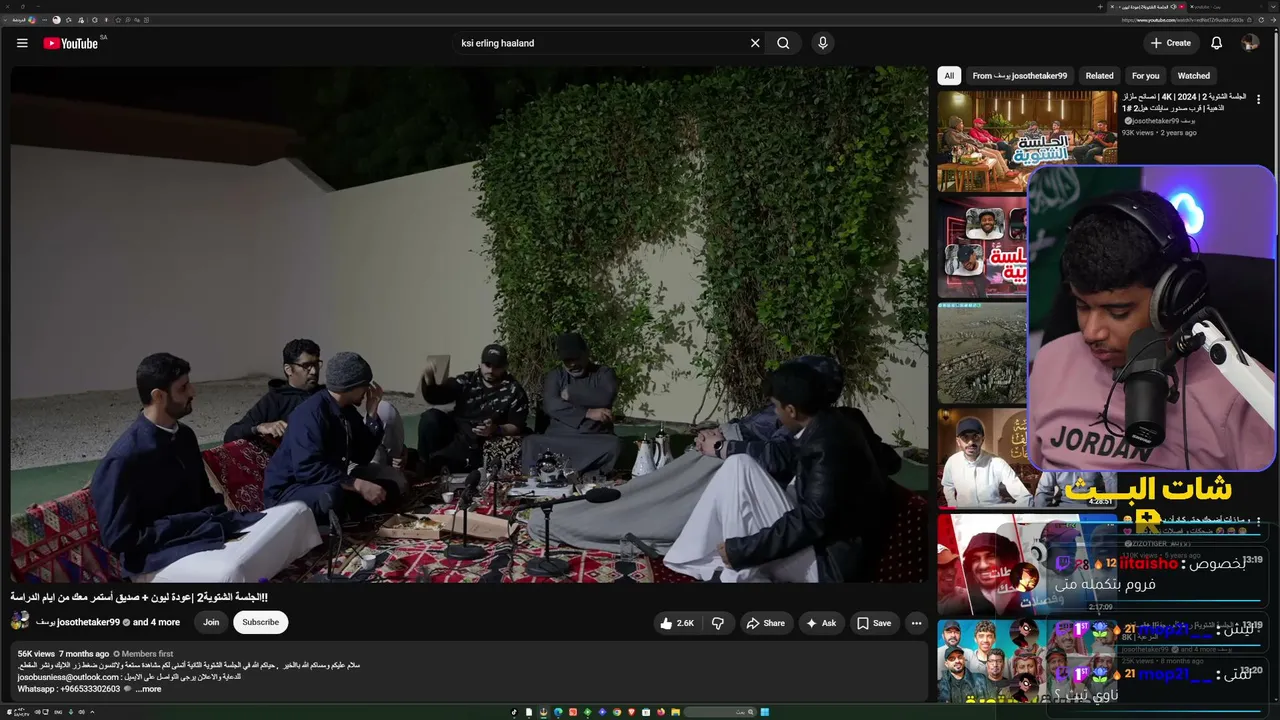Open the '4K | 2024' recommended video title
Viewport: 1280px width, 720px height.
pos(1184,102)
